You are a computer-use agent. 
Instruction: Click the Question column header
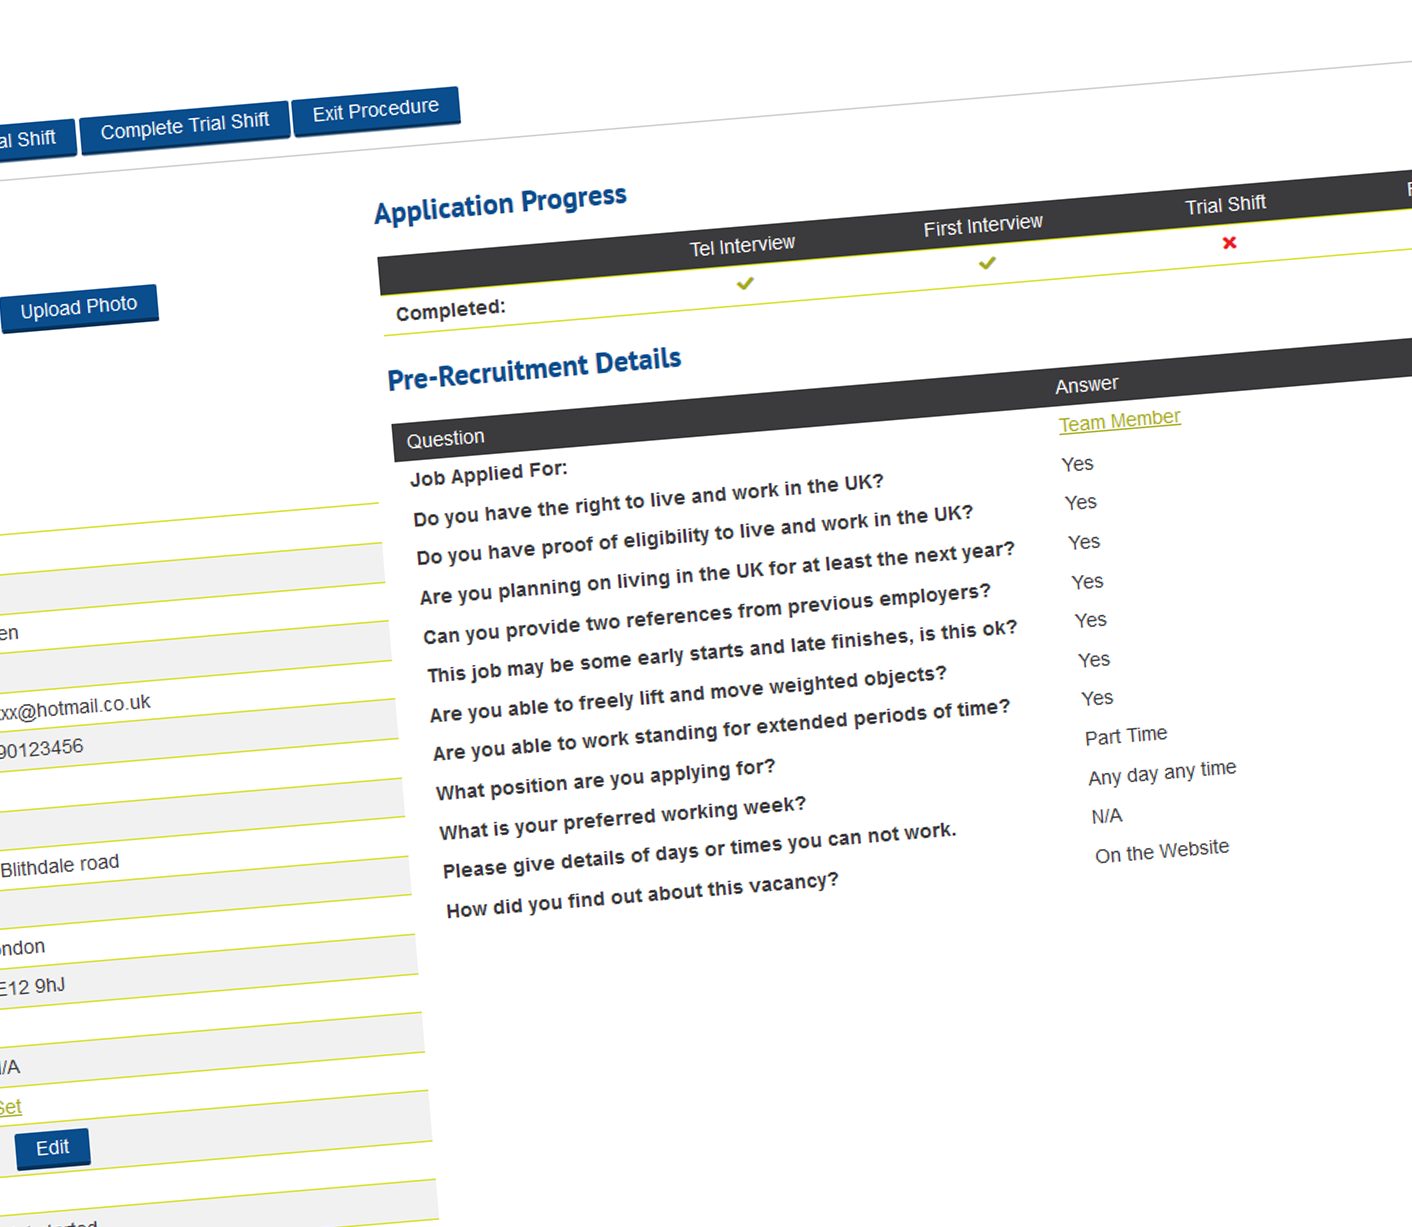pos(445,438)
